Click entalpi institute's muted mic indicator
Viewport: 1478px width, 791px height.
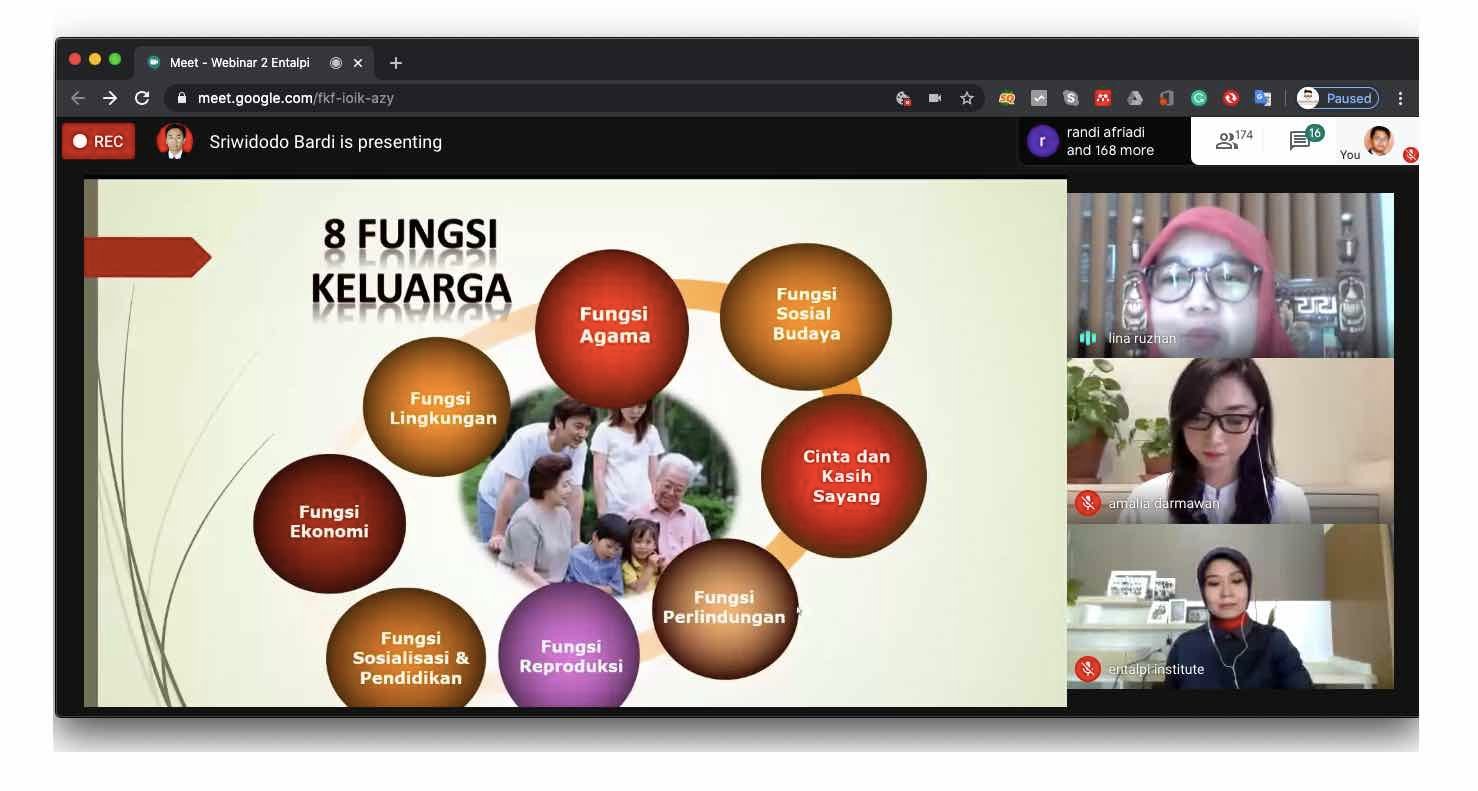pos(1087,669)
